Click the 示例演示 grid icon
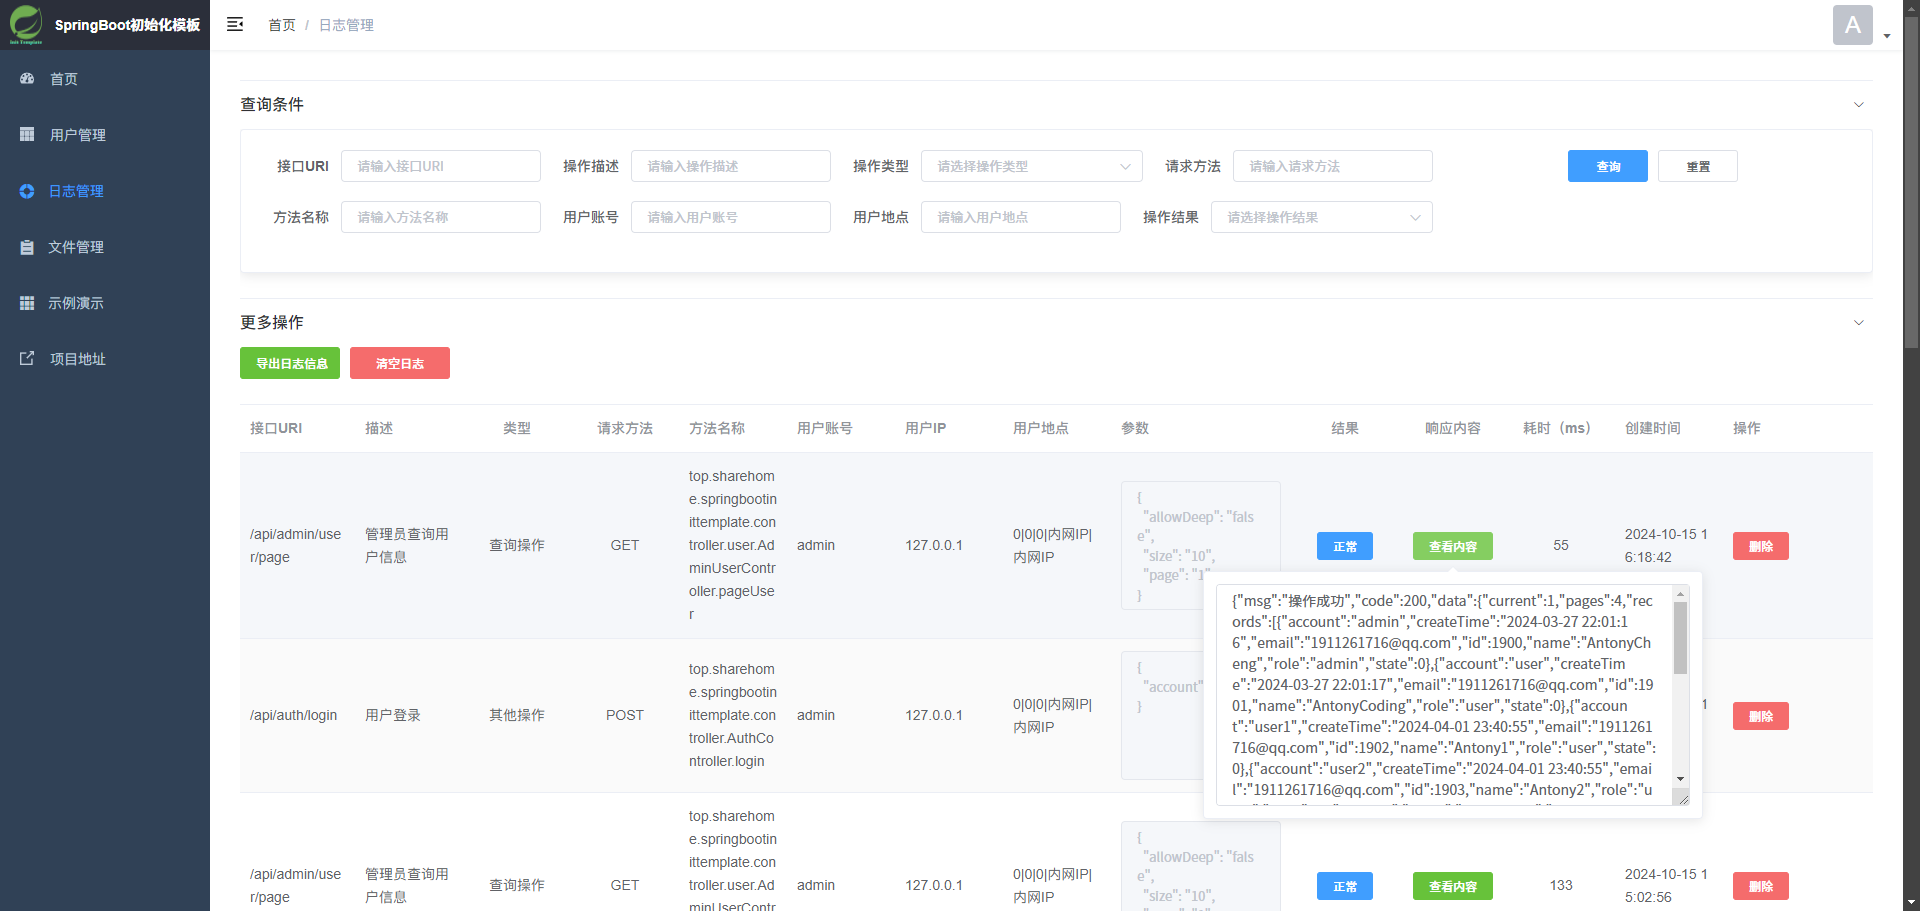1920x911 pixels. point(27,303)
